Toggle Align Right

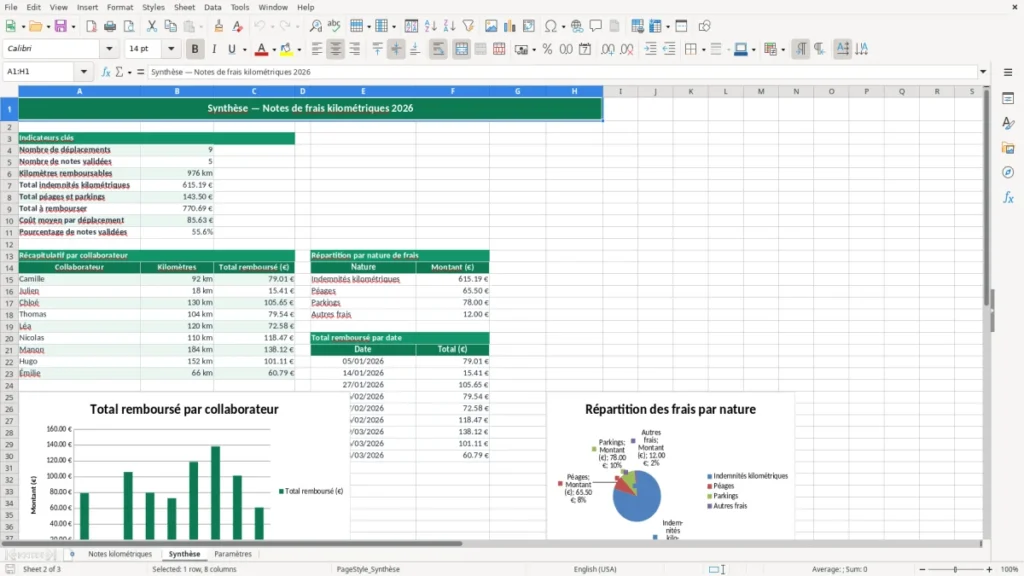click(x=355, y=49)
